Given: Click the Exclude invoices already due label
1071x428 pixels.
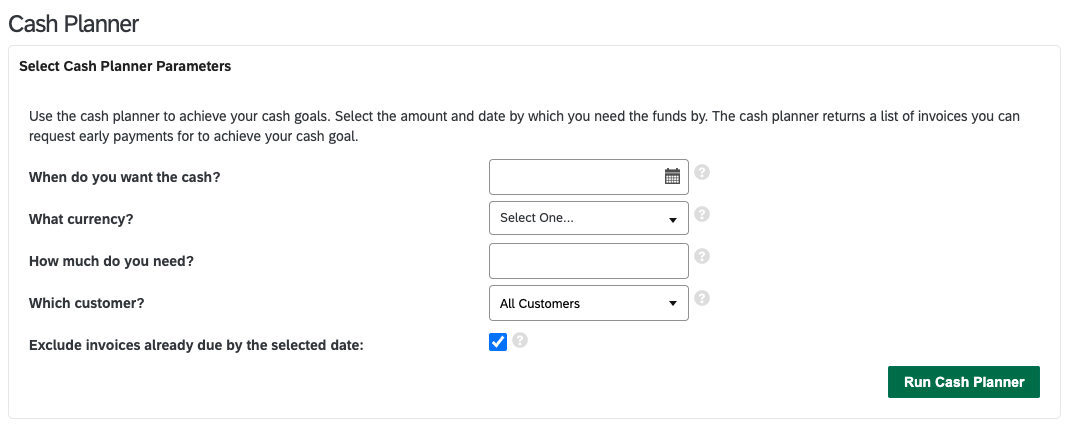Looking at the screenshot, I should (197, 345).
